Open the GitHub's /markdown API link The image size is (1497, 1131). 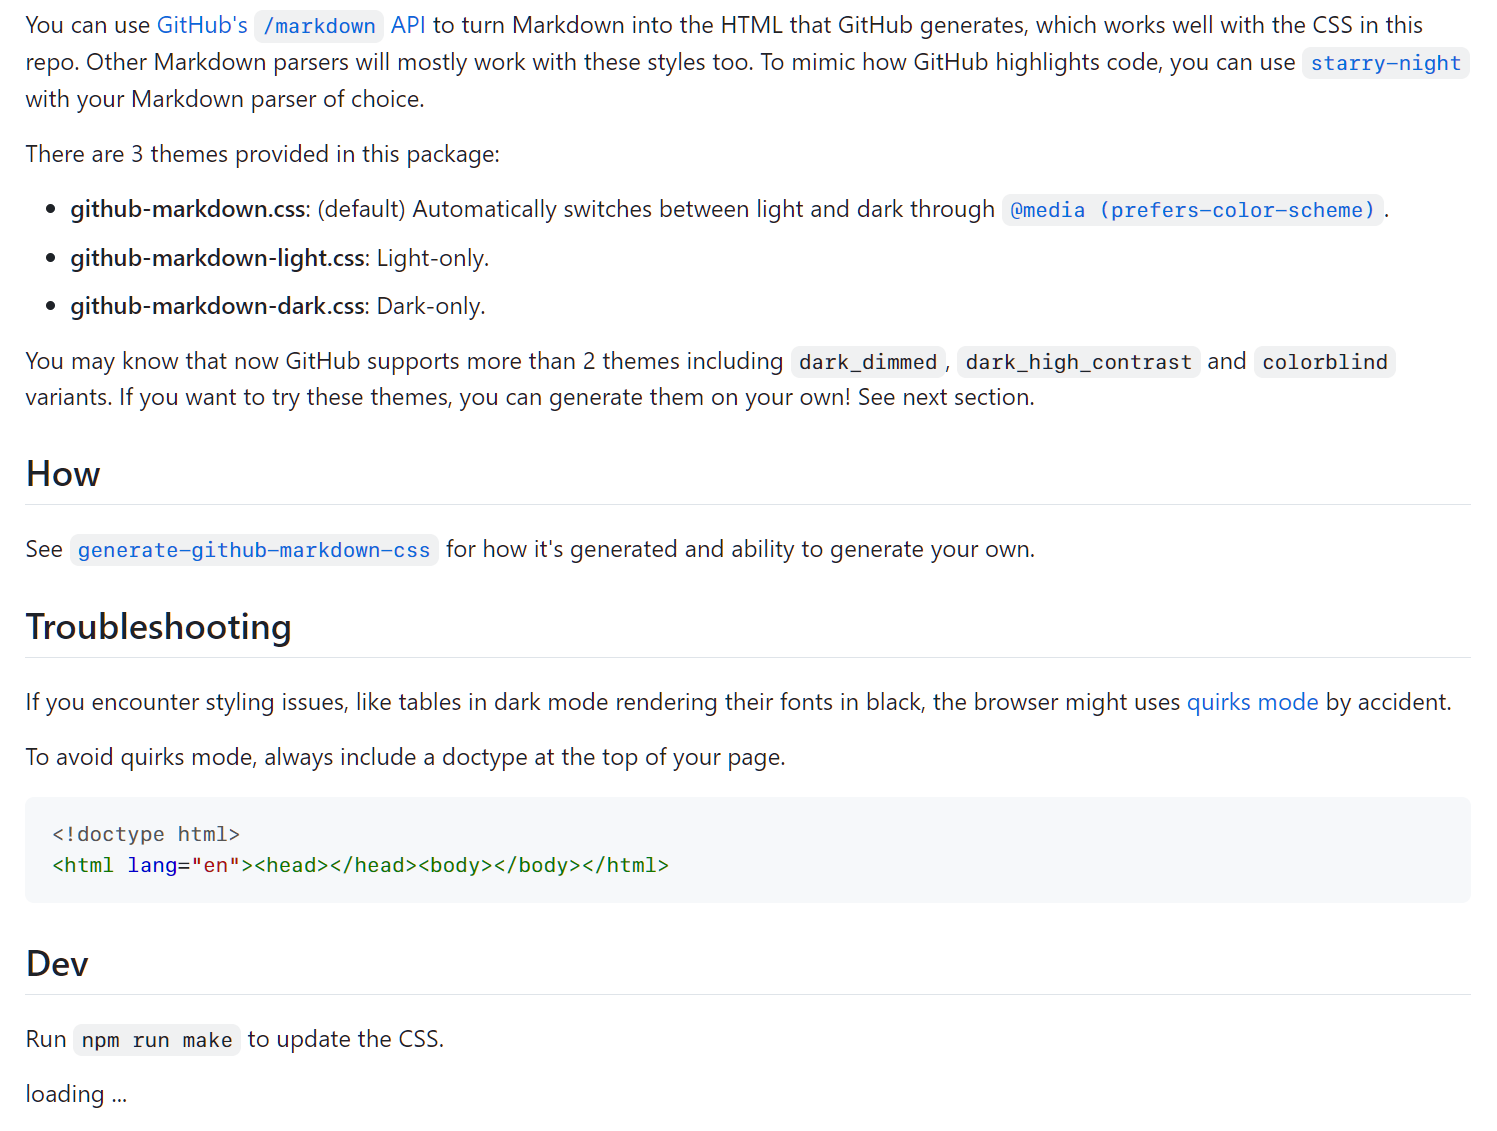pos(291,25)
